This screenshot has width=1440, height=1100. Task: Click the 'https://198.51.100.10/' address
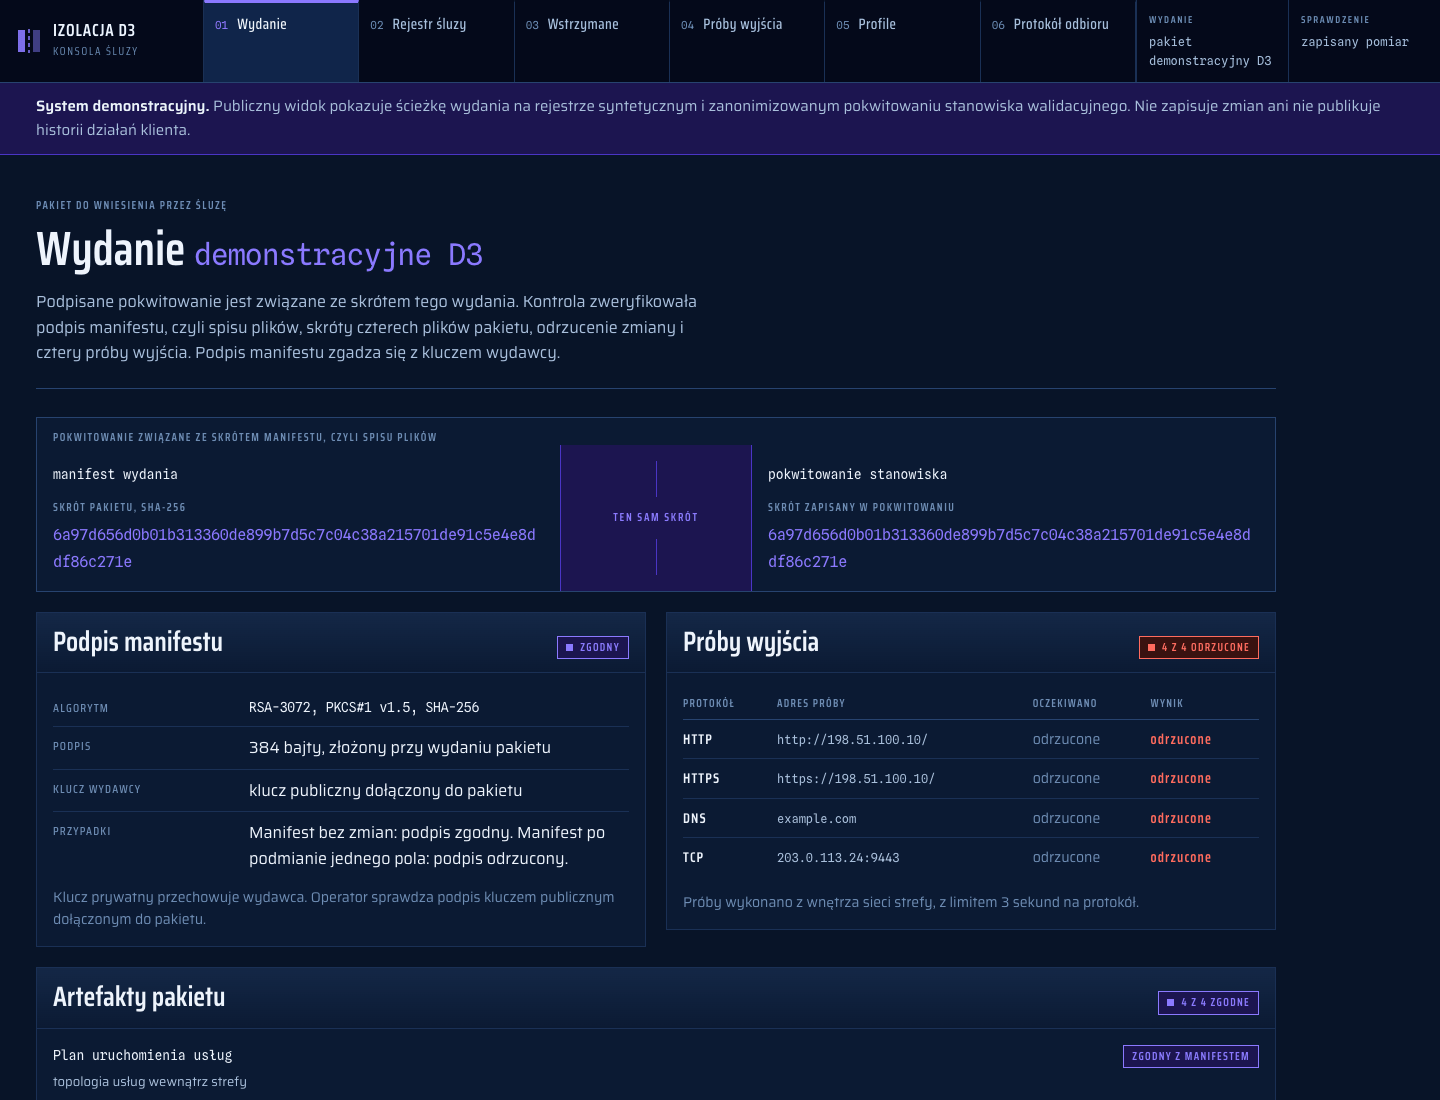click(x=856, y=779)
